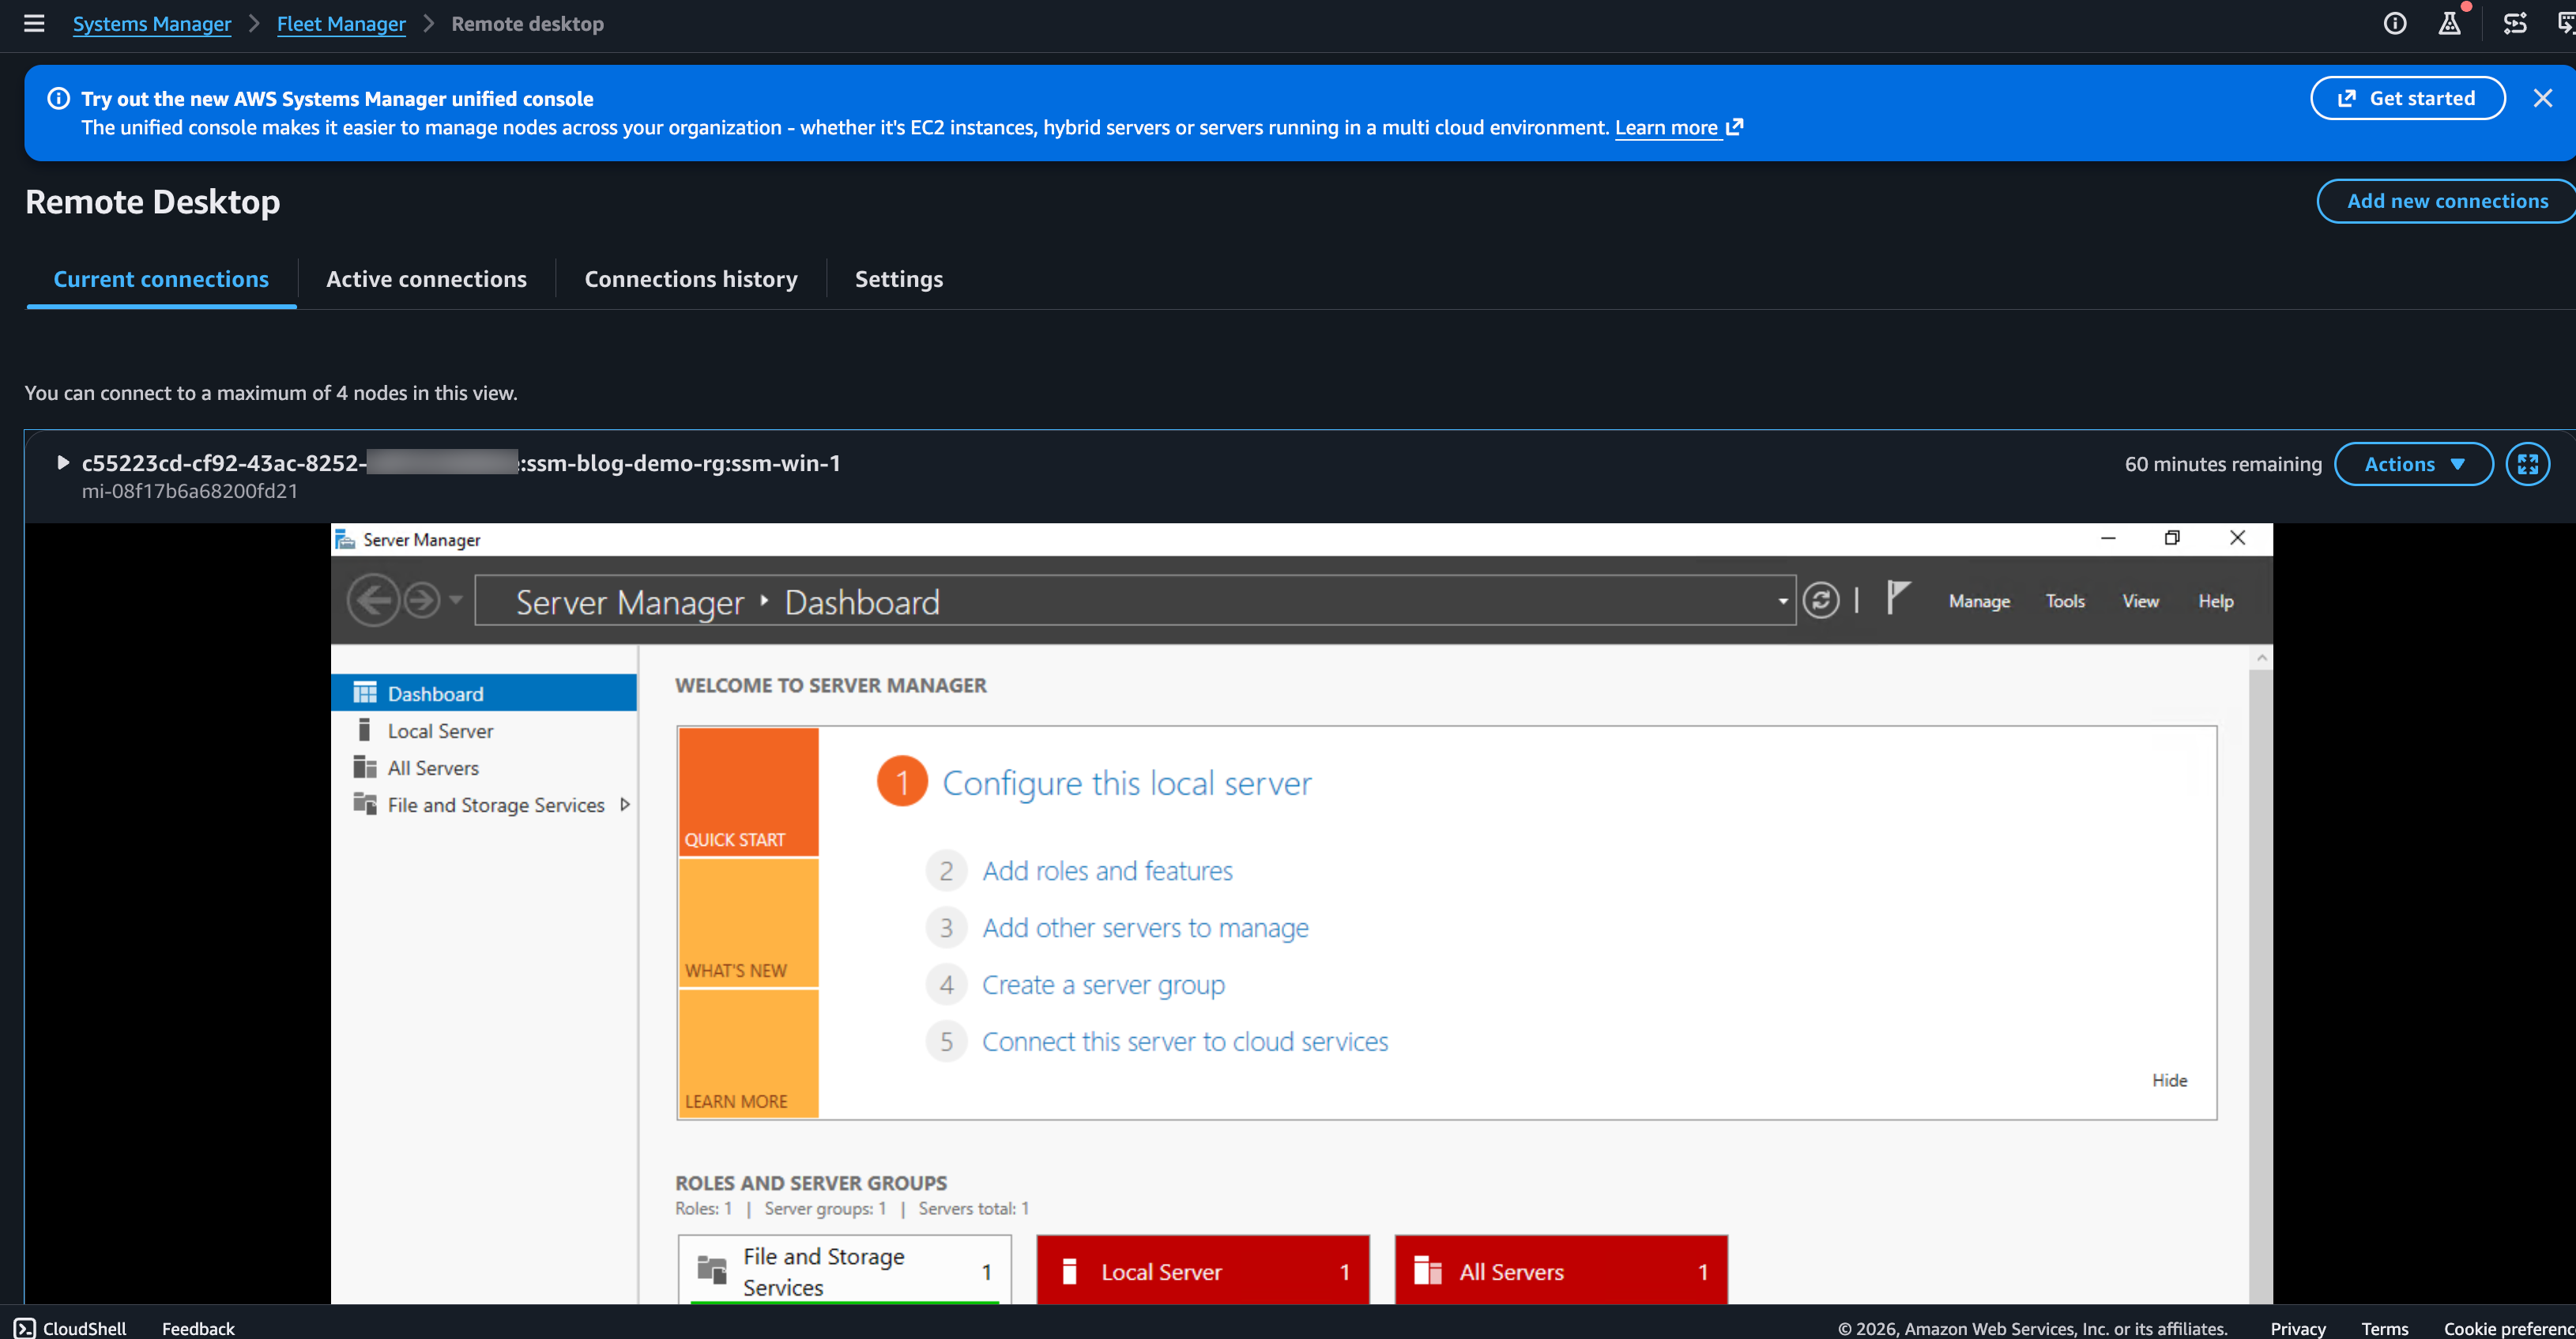Select the Current connections tab

161,279
